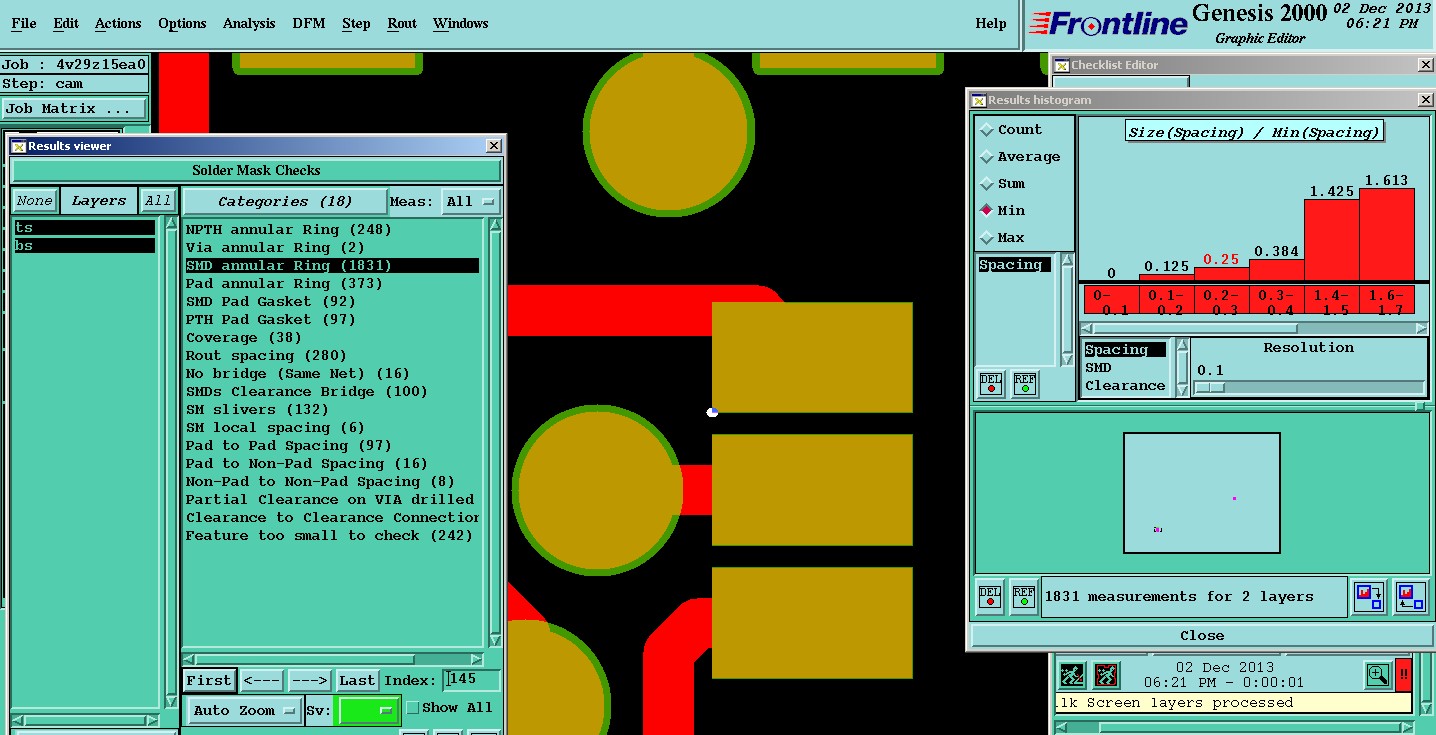The height and width of the screenshot is (735, 1436).
Task: Click the REF icon below the Spacing list
Action: coord(1025,384)
